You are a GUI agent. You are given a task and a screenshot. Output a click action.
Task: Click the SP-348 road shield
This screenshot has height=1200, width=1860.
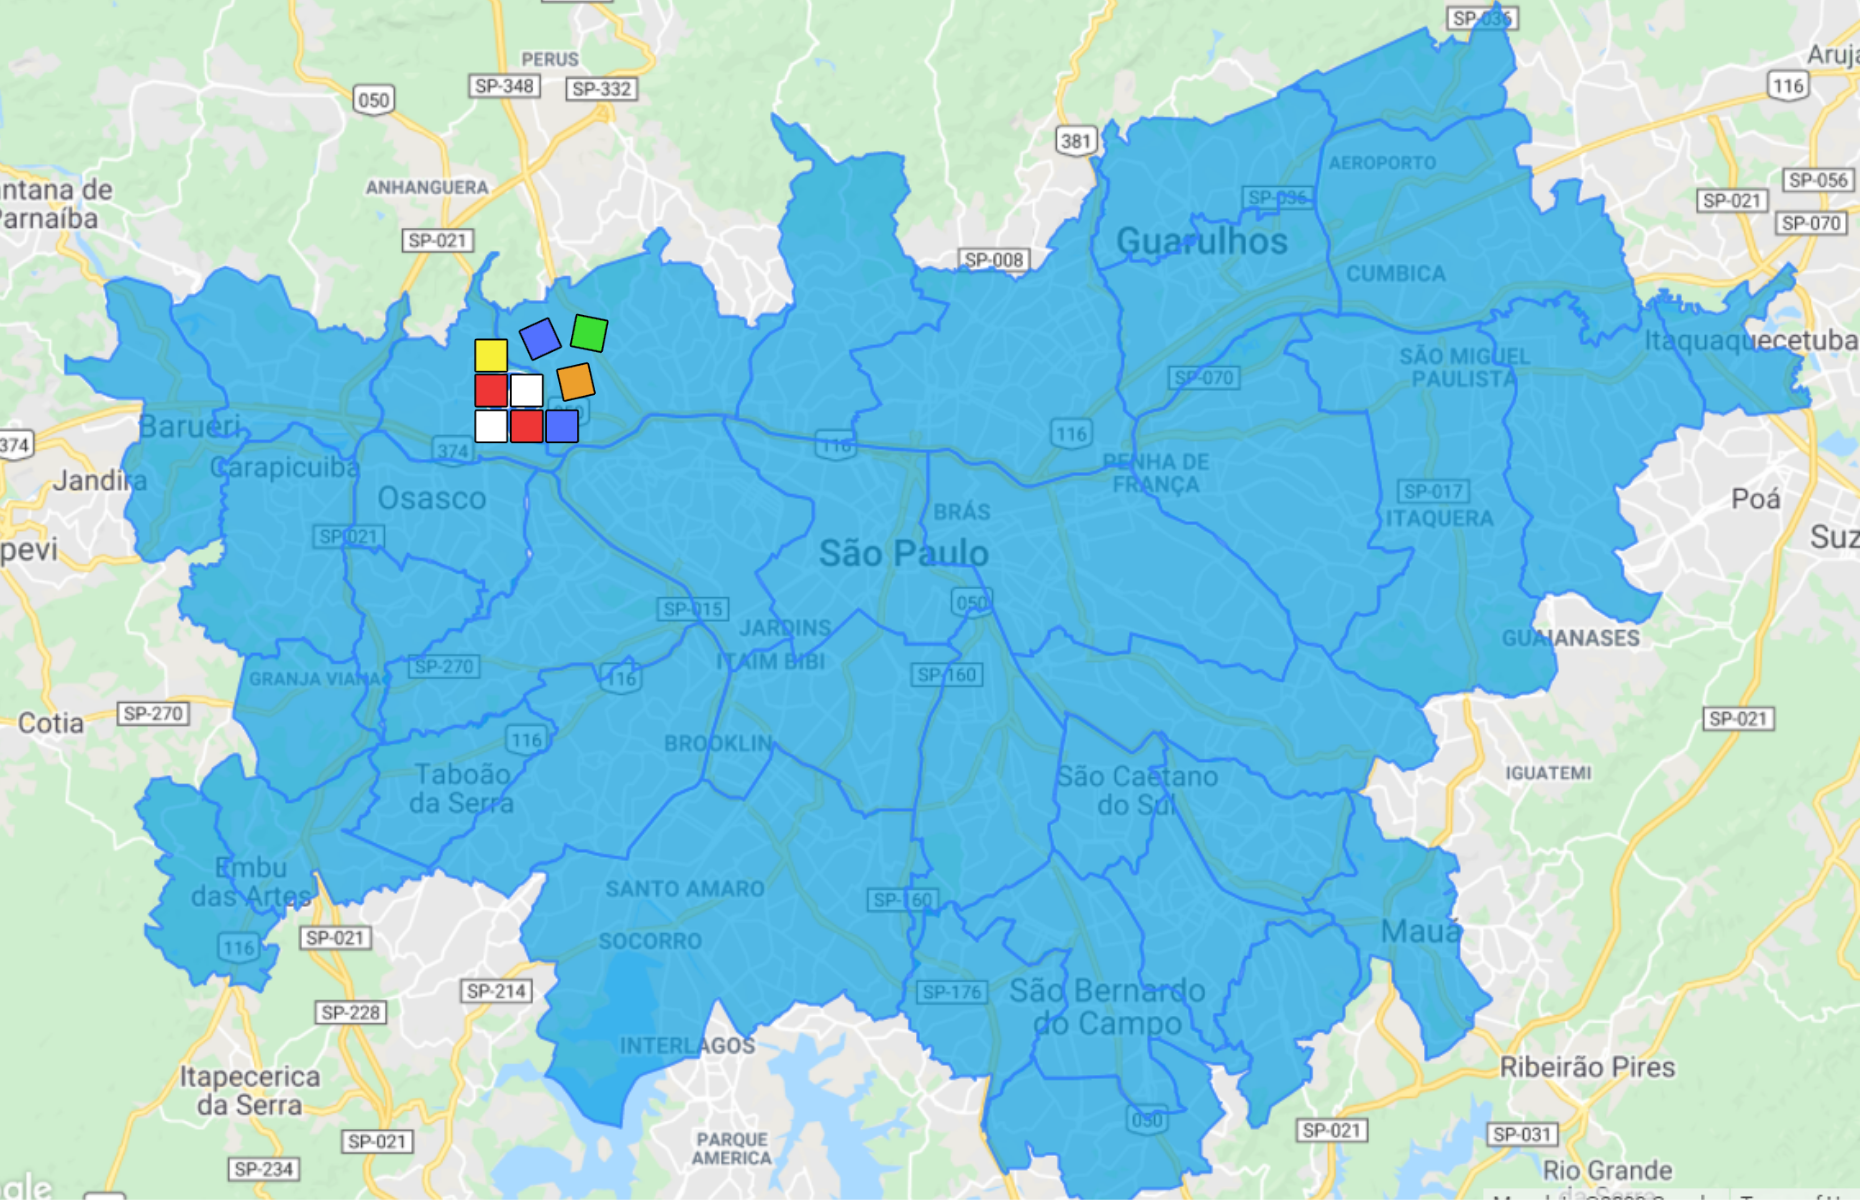(x=504, y=86)
